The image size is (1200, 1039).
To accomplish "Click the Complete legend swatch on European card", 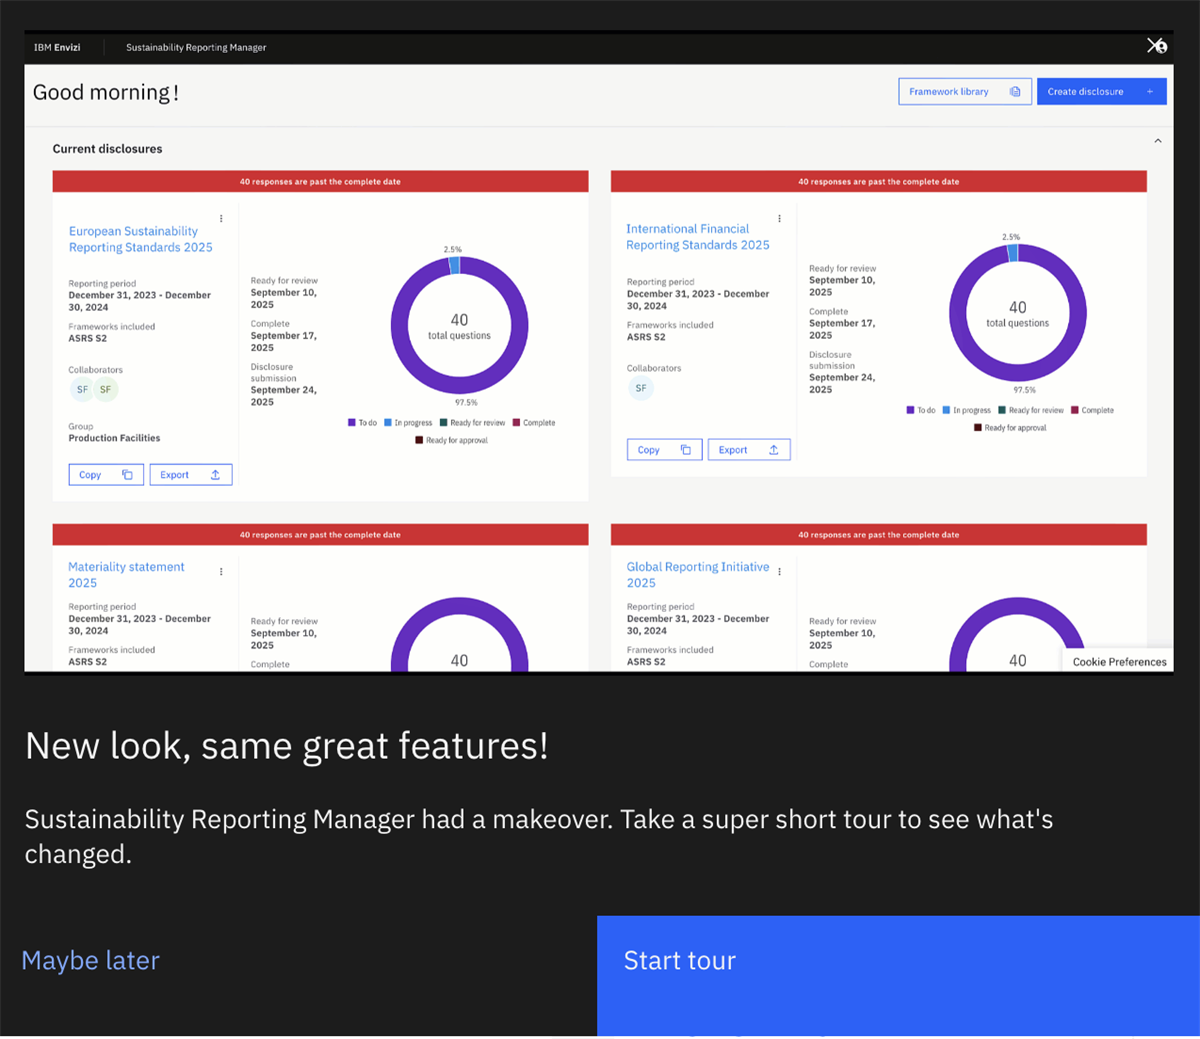I will [517, 423].
